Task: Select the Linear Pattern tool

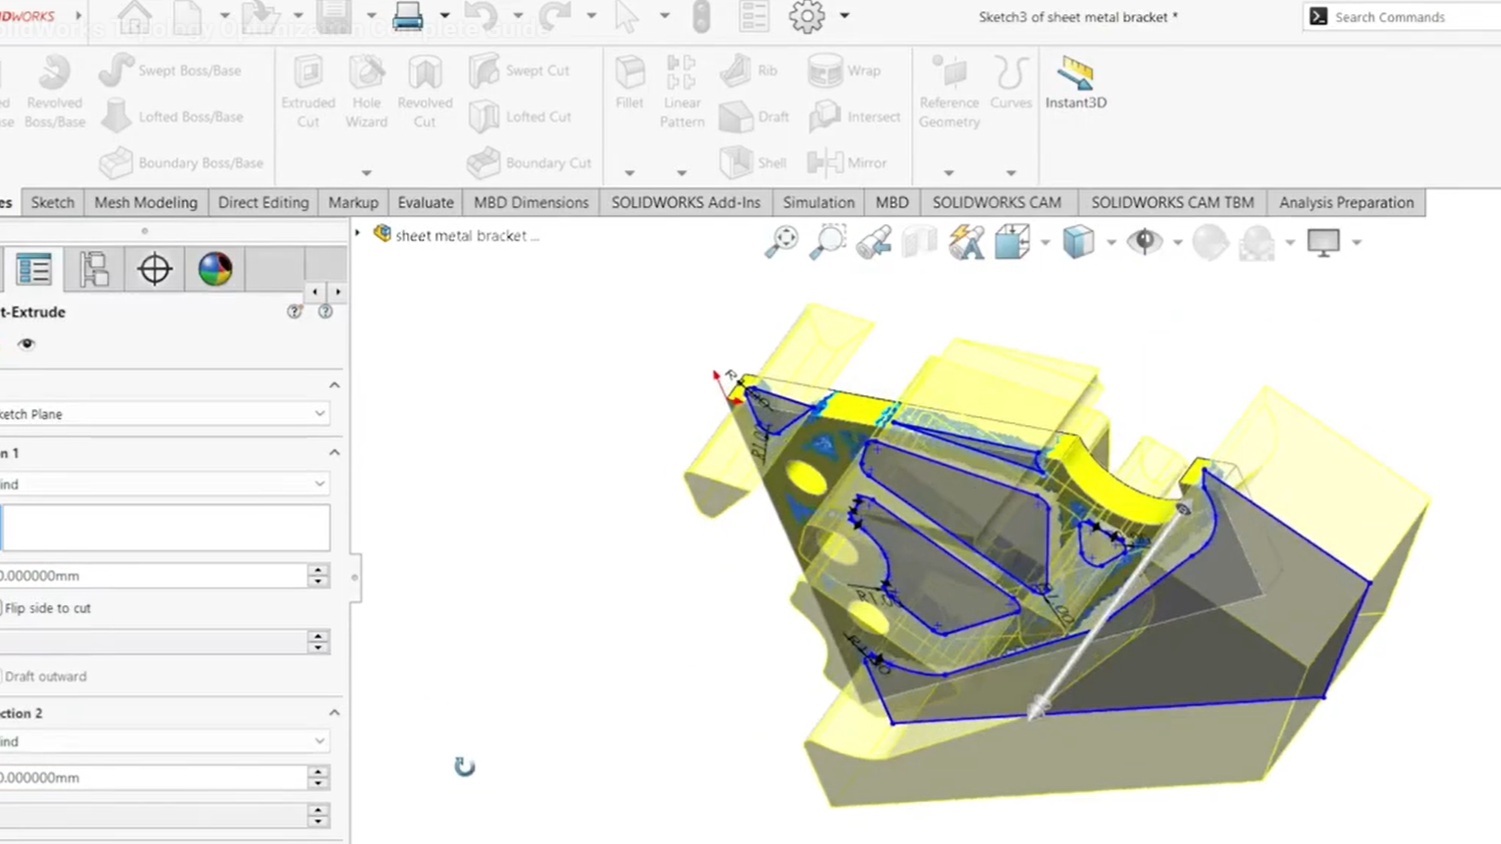Action: [x=682, y=92]
